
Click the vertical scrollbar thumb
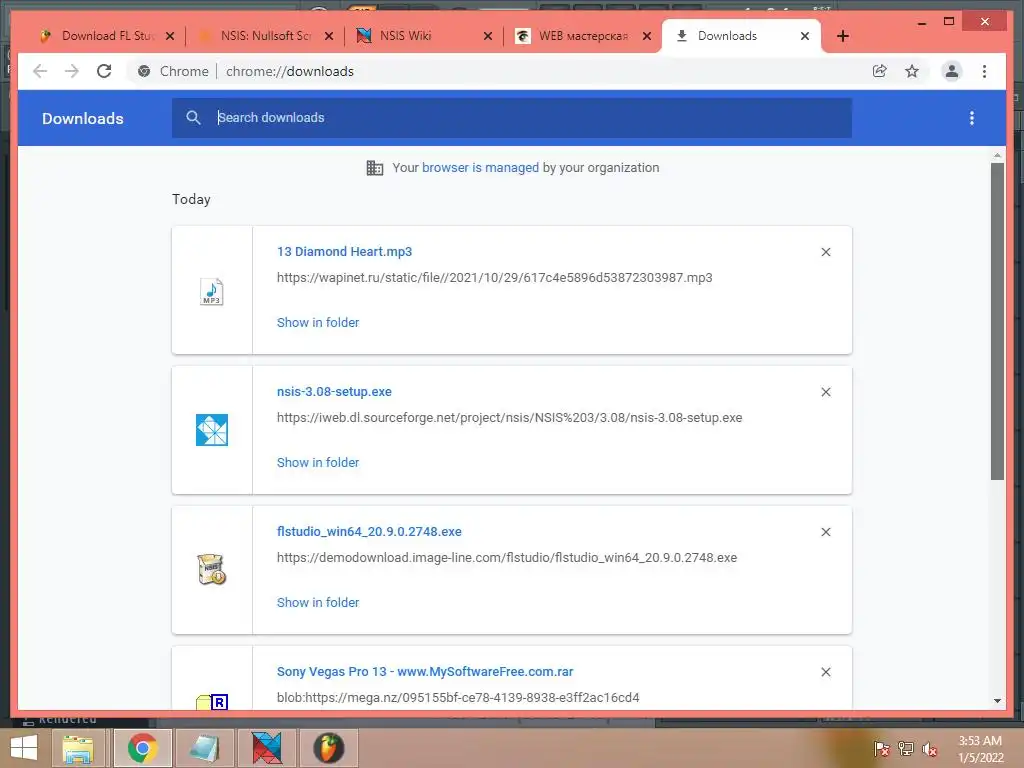pos(997,321)
